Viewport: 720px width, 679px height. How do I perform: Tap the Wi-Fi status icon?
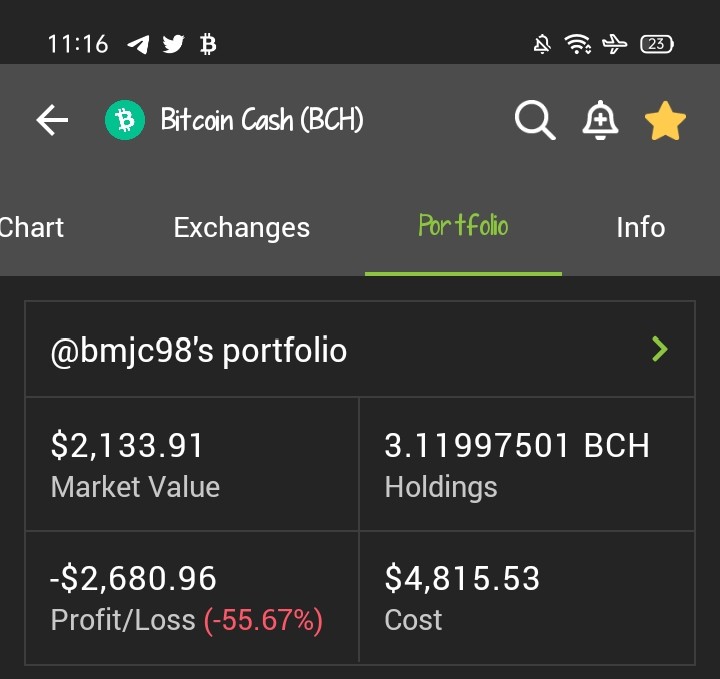pyautogui.click(x=578, y=44)
